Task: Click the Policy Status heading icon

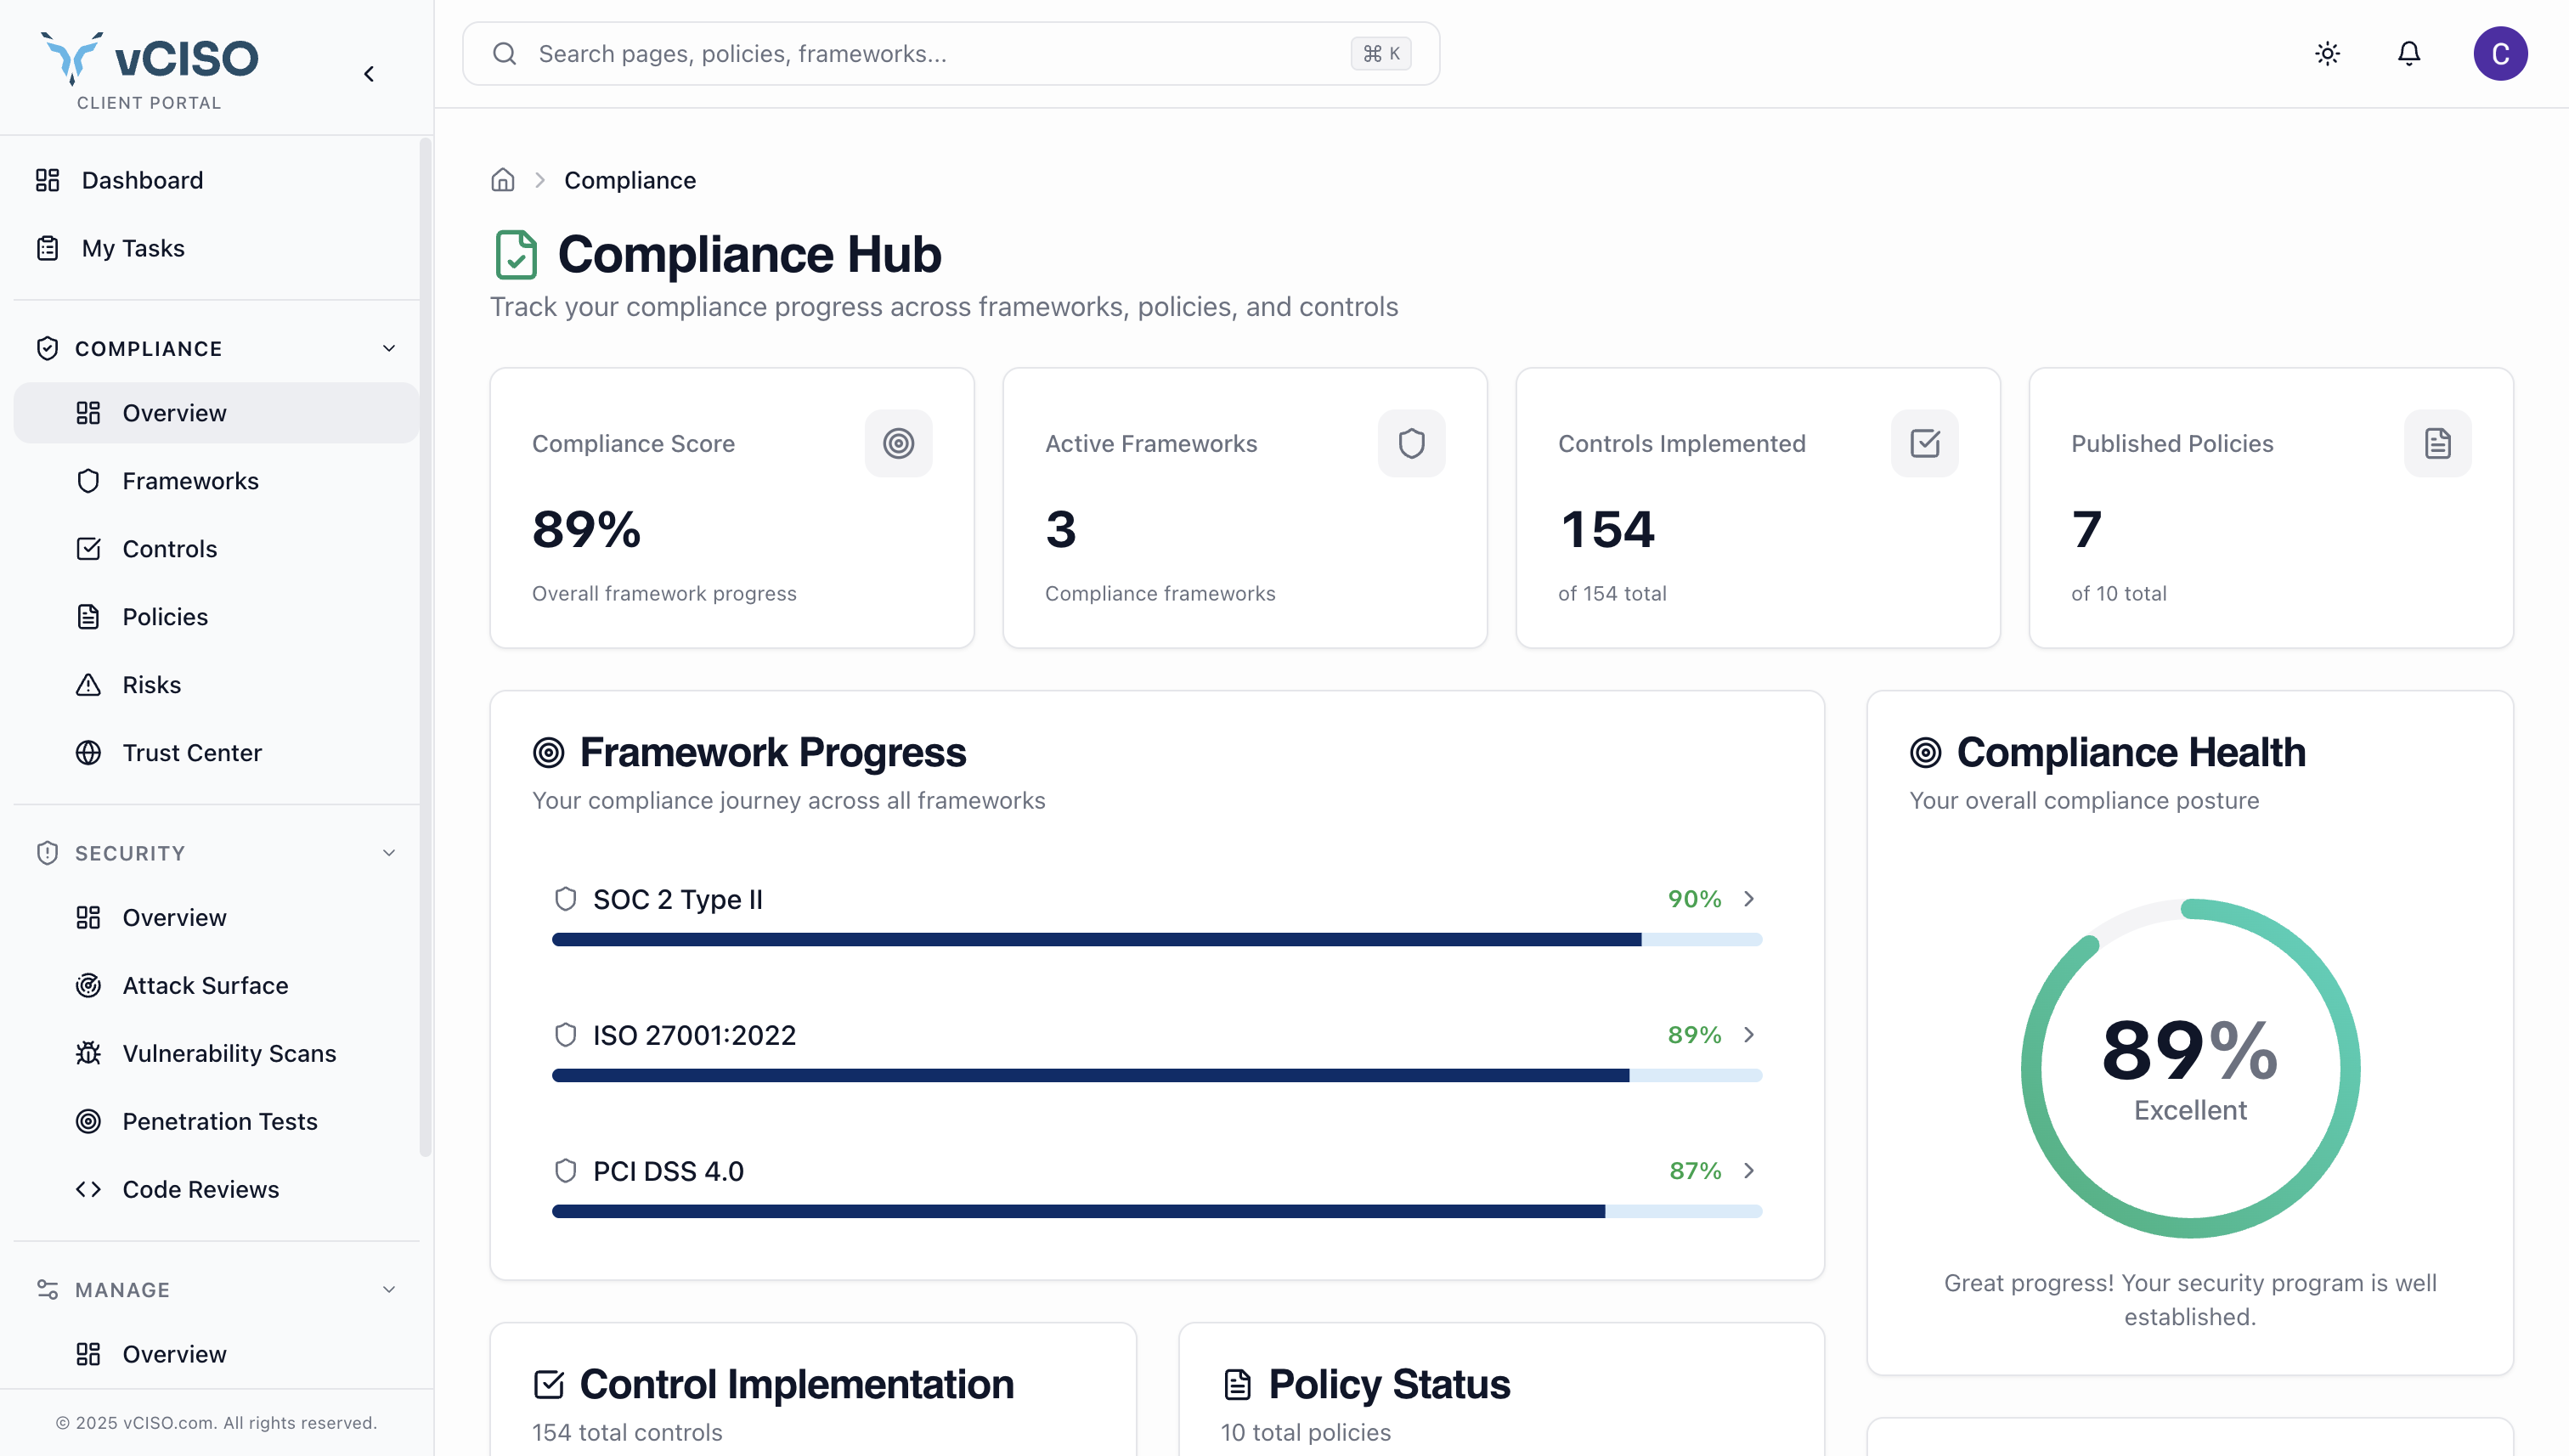Action: pyautogui.click(x=1237, y=1384)
